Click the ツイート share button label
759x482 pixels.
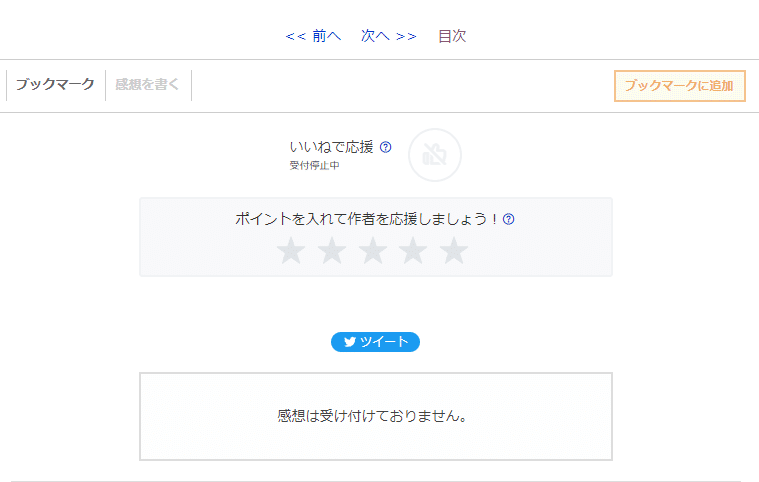(384, 342)
